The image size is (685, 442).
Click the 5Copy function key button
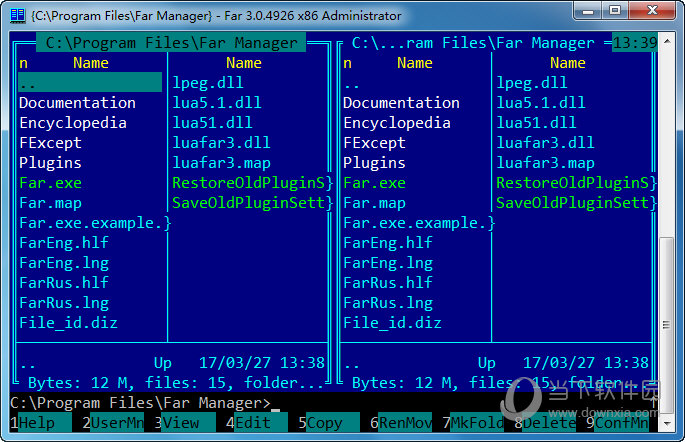(x=329, y=423)
